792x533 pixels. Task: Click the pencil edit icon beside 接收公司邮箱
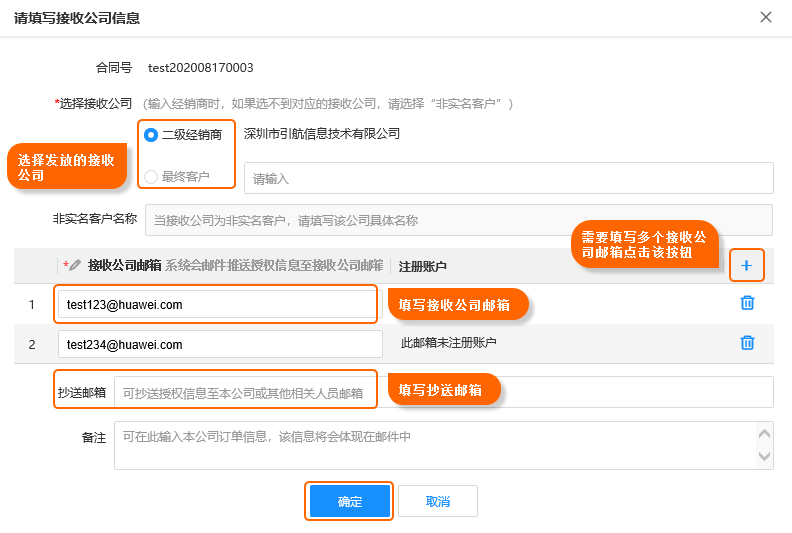(75, 265)
